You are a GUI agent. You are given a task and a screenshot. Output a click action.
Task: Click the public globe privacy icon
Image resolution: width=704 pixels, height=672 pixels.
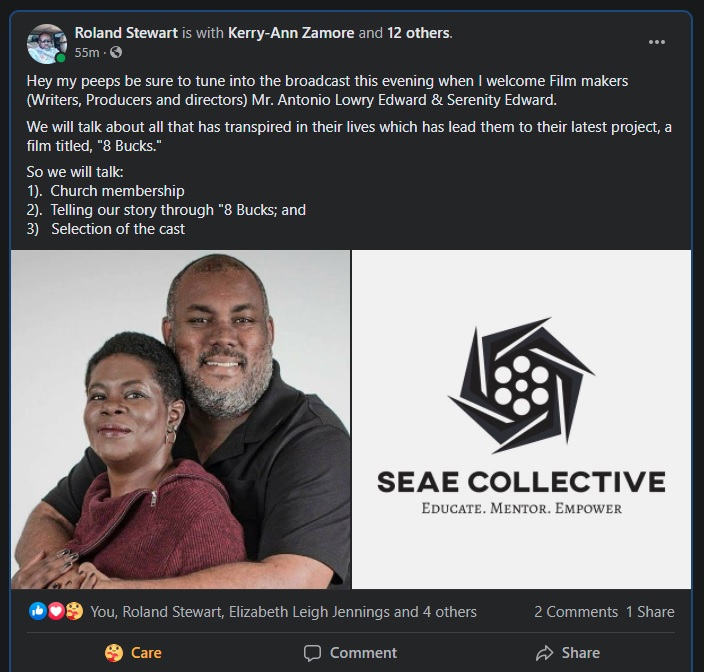tap(116, 52)
